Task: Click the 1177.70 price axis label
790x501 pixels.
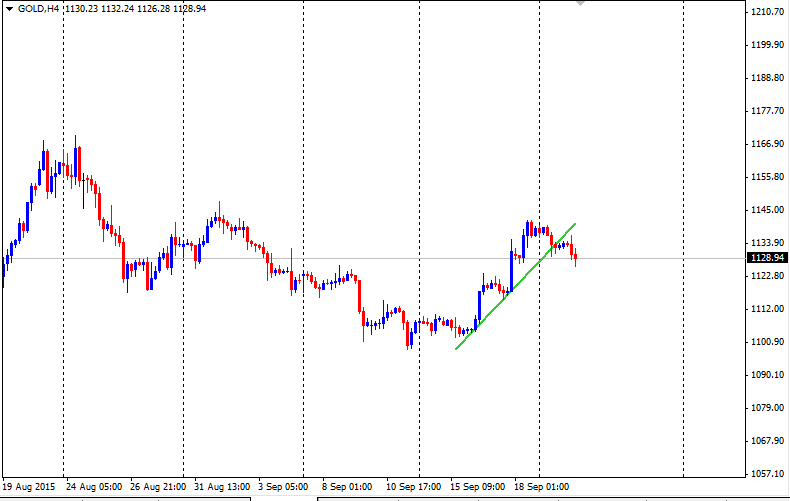Action: click(x=767, y=111)
